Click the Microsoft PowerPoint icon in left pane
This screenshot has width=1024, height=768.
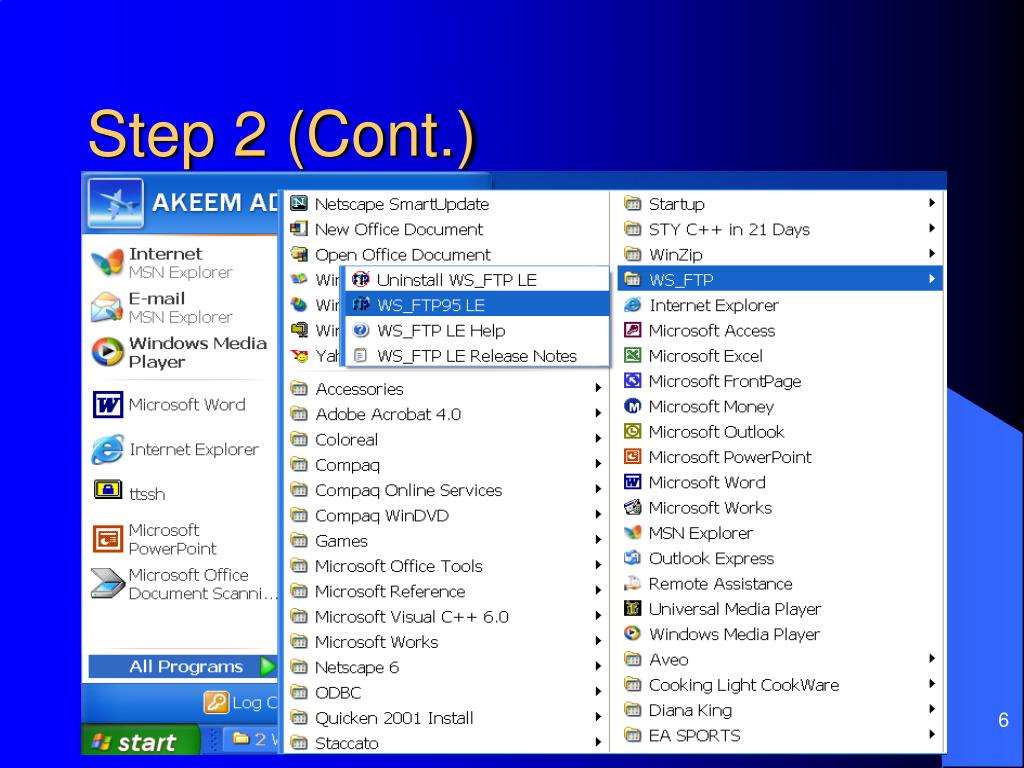coord(108,539)
